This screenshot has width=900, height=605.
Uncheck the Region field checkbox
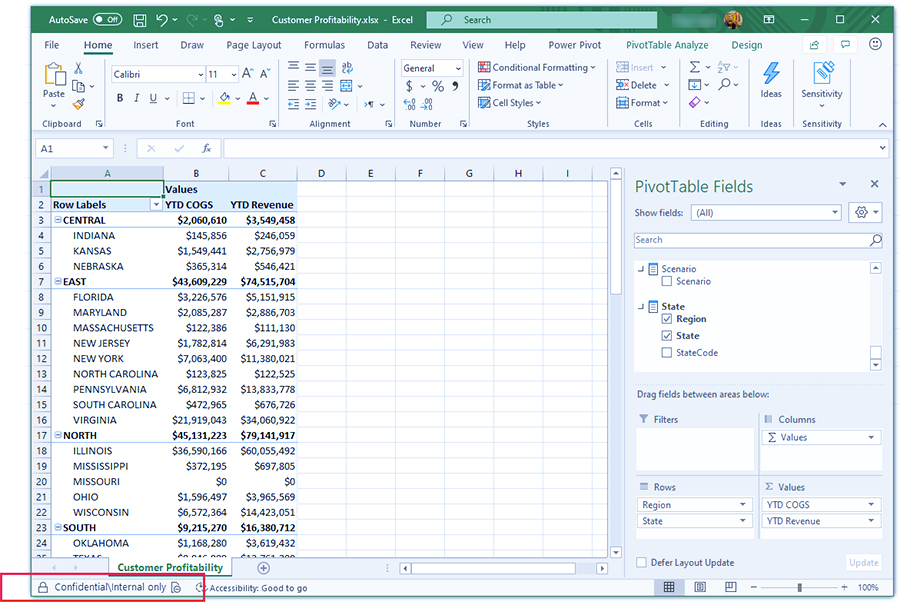click(x=666, y=319)
